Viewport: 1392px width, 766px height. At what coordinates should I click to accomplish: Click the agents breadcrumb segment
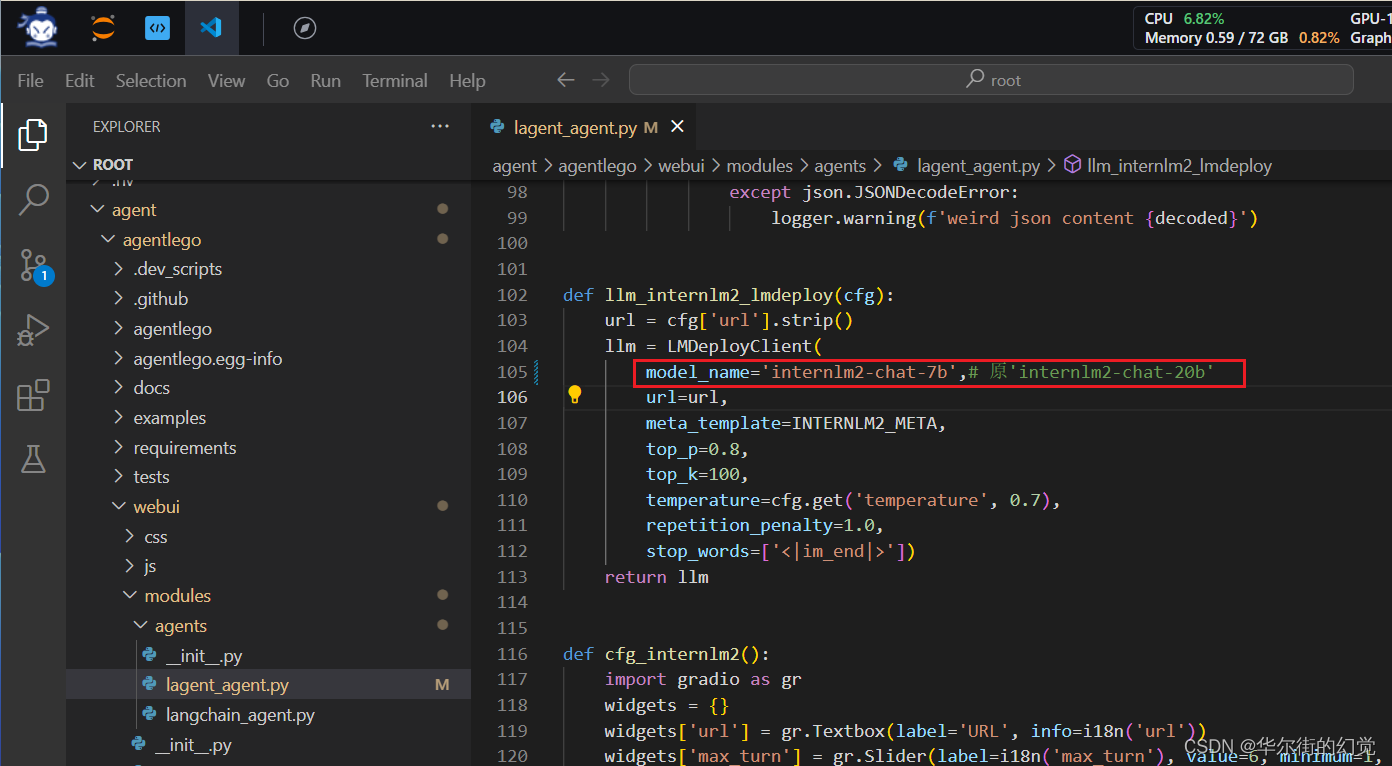click(x=840, y=166)
